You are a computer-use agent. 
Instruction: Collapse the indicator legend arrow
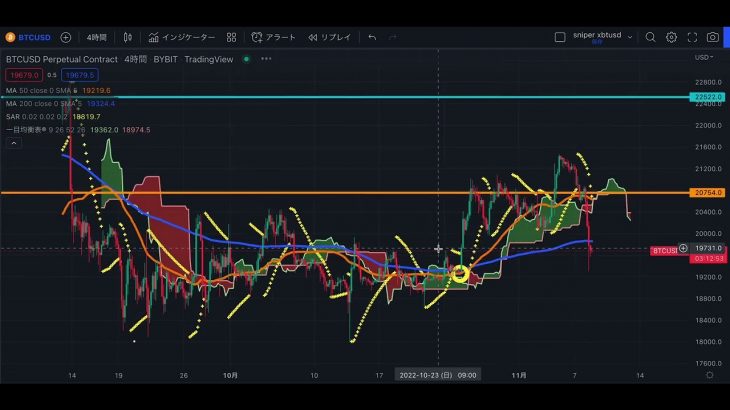14,143
